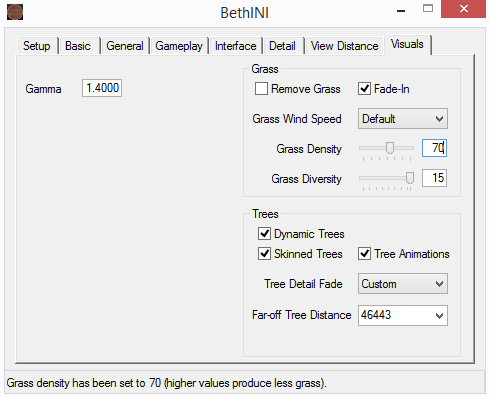Select the Visuals tab
The height and width of the screenshot is (397, 489).
[x=407, y=44]
